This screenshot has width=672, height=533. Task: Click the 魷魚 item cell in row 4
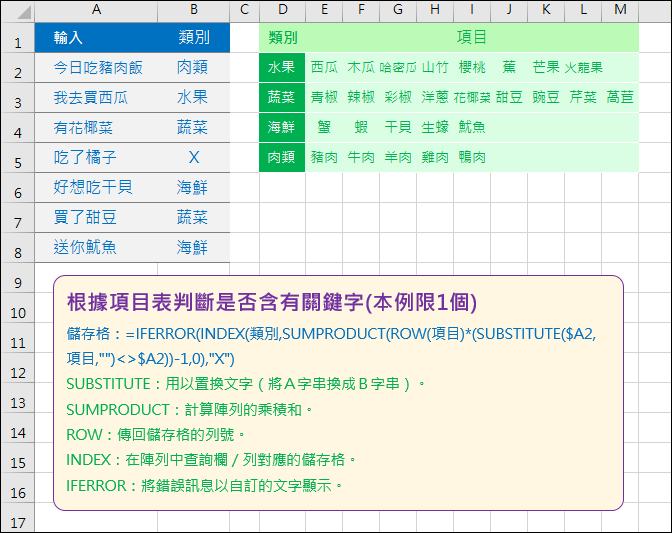click(471, 128)
